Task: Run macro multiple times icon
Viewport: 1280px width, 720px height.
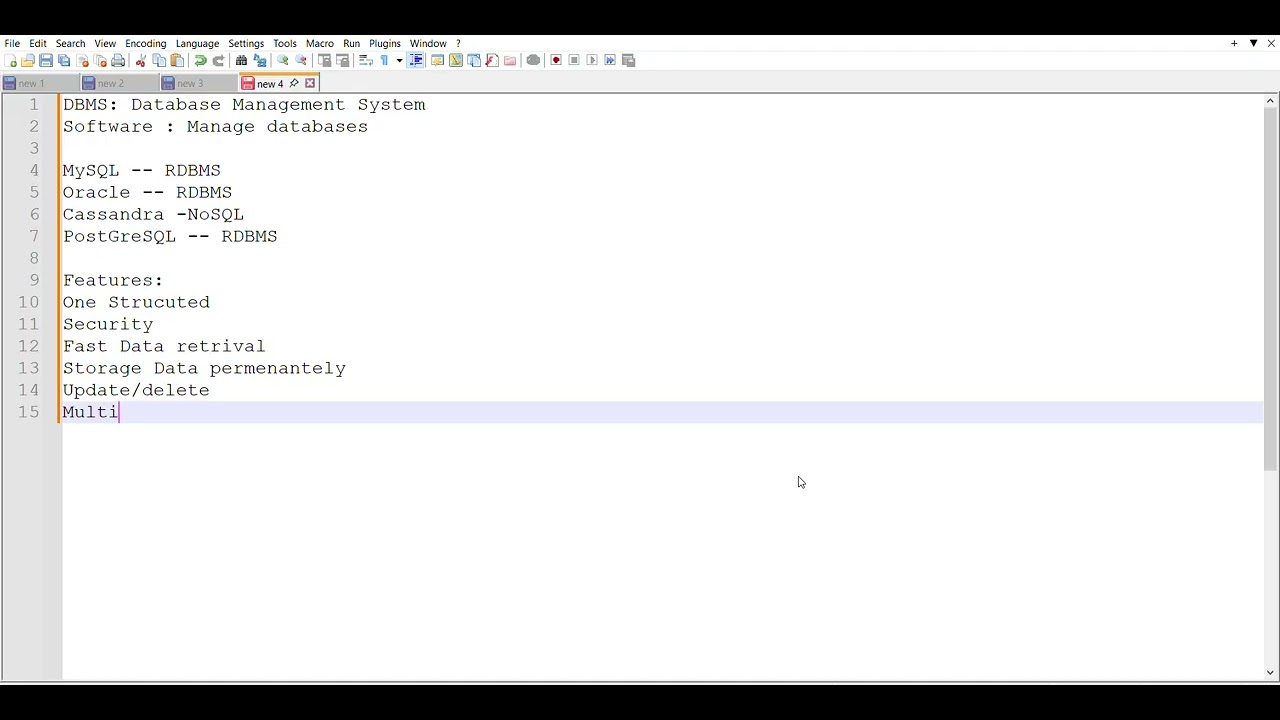Action: coord(610,60)
